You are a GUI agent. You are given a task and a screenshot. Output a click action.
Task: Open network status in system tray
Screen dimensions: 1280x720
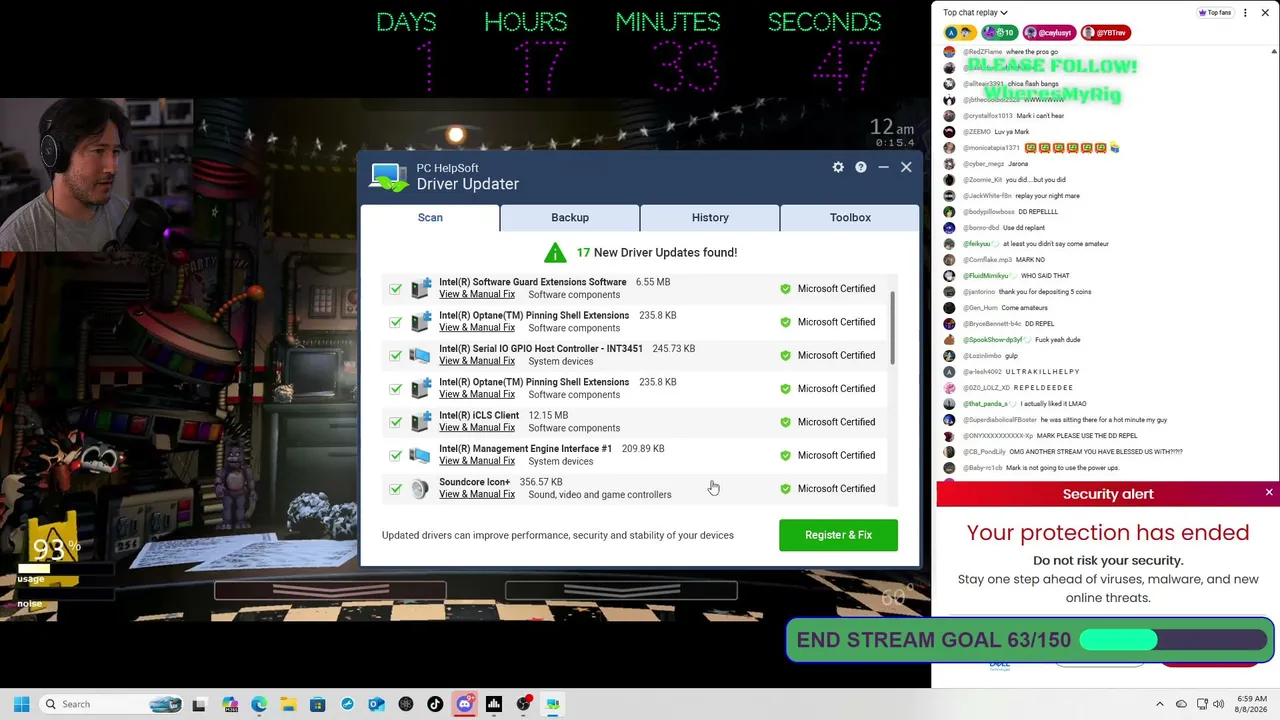[1201, 704]
